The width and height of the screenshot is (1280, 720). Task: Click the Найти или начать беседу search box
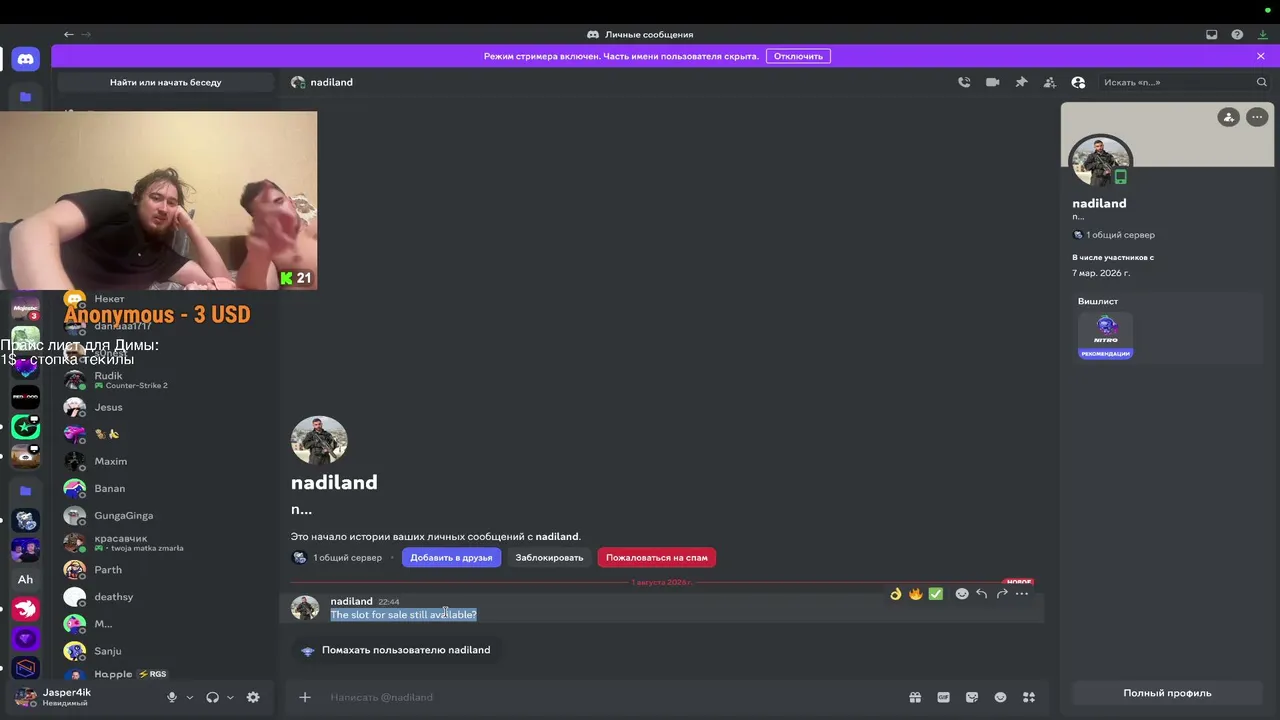coord(166,82)
